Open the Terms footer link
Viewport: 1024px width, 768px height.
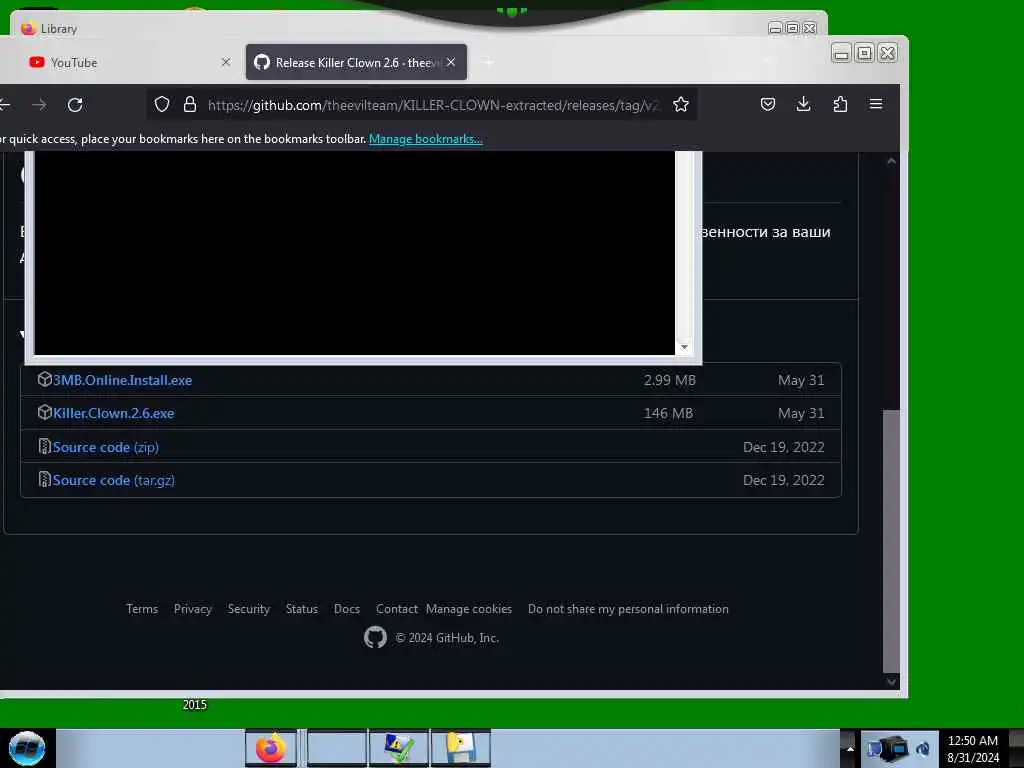pos(142,609)
